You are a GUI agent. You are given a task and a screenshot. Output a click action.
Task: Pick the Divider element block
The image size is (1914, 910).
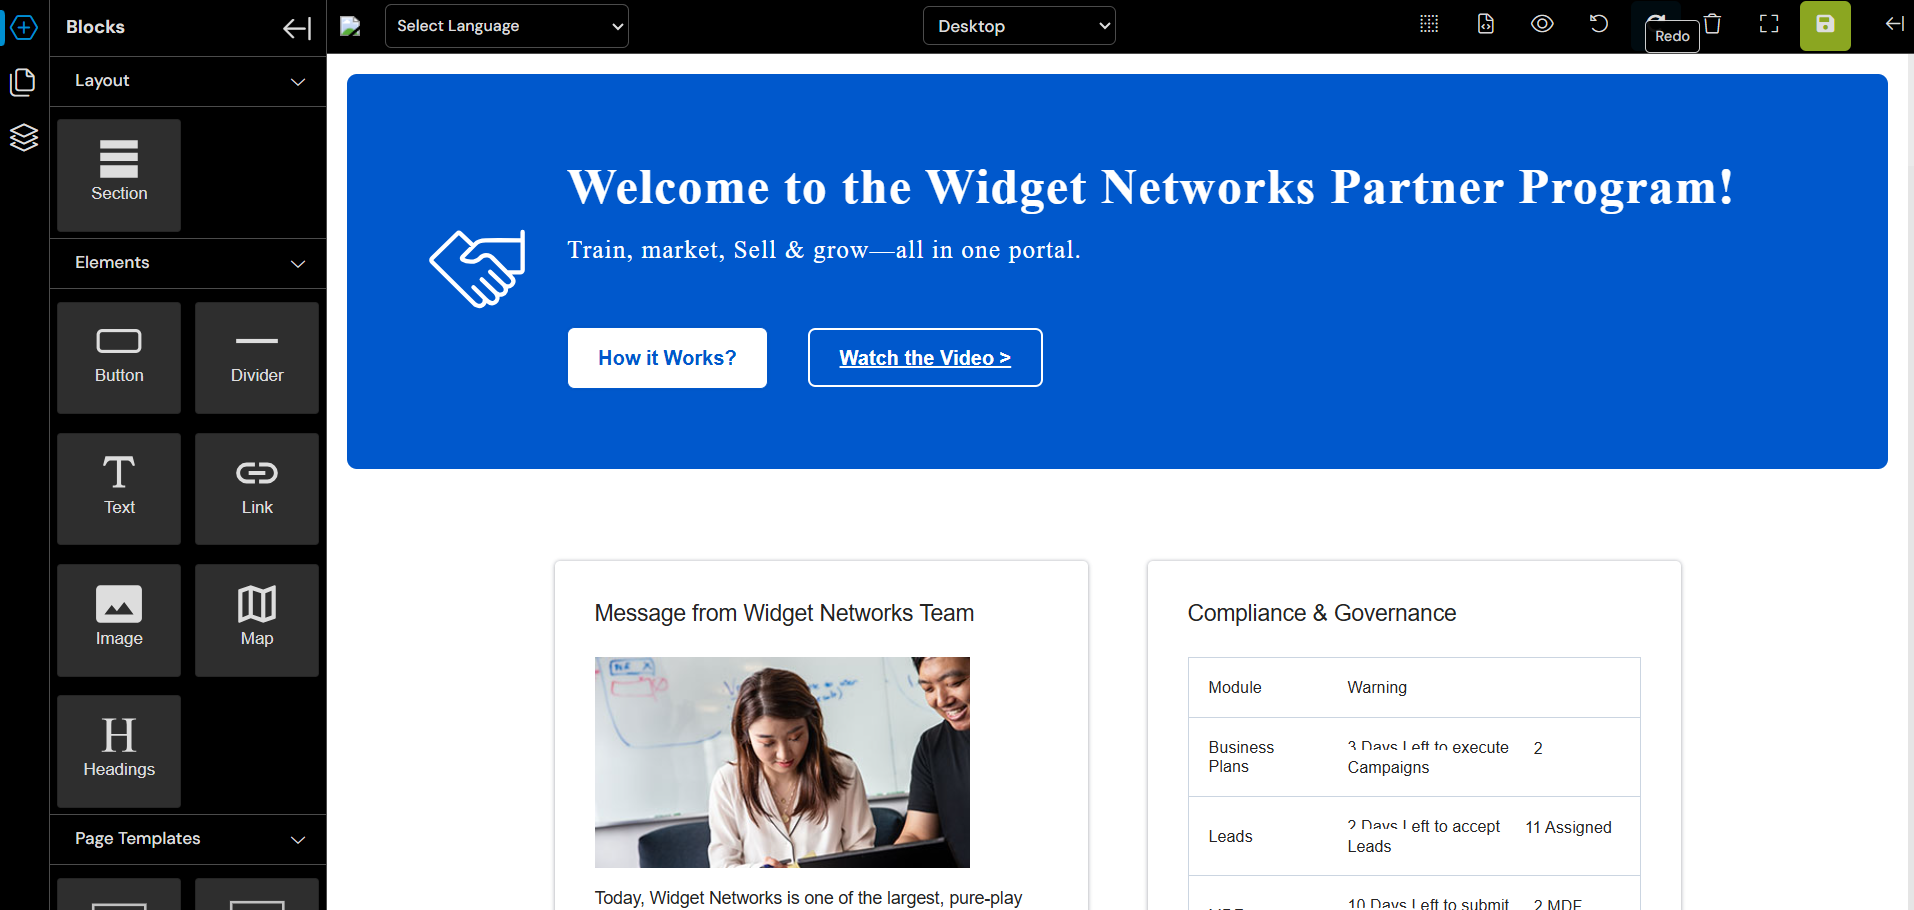(x=257, y=357)
